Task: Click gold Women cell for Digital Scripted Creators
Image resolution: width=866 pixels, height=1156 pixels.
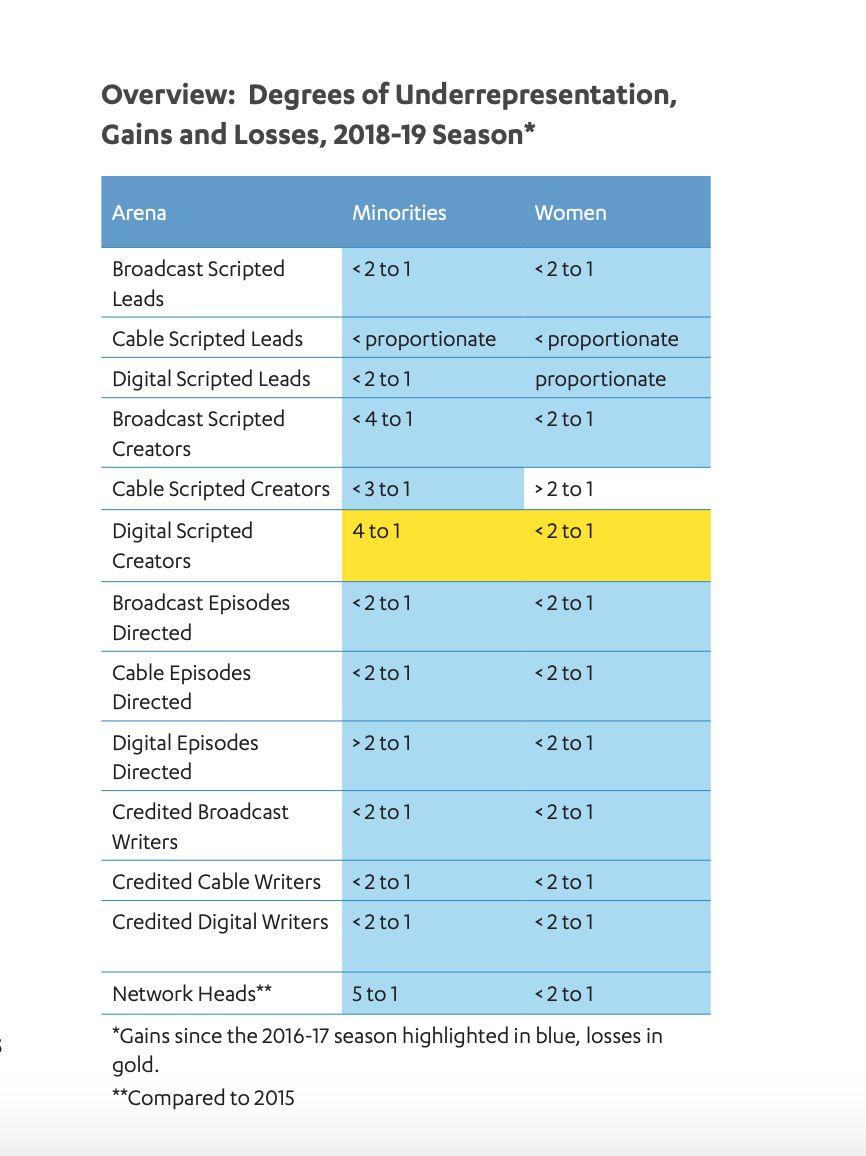Action: [x=564, y=531]
